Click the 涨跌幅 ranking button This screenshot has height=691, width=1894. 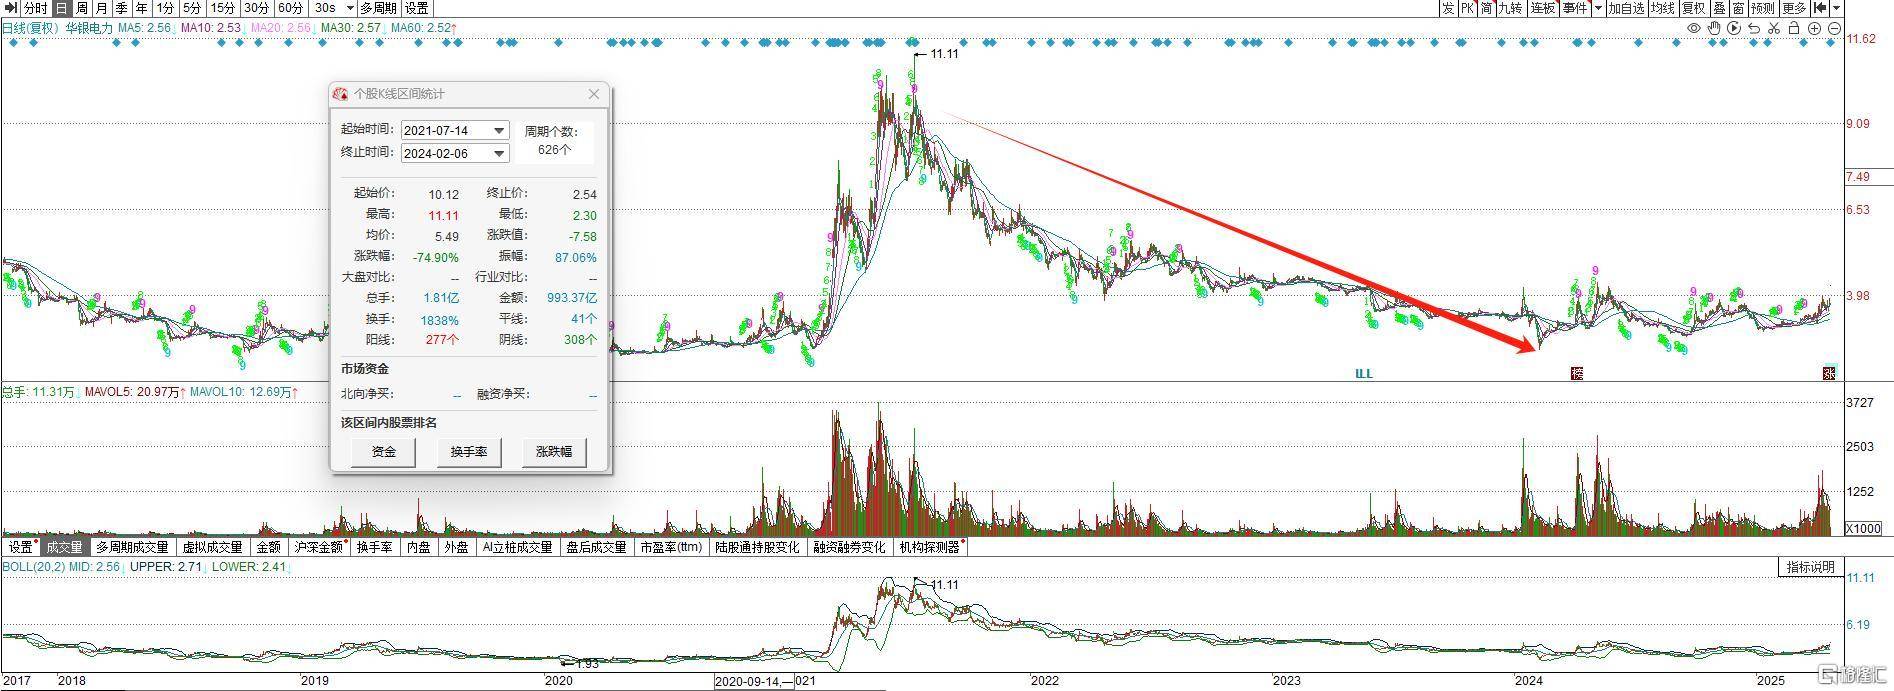554,452
